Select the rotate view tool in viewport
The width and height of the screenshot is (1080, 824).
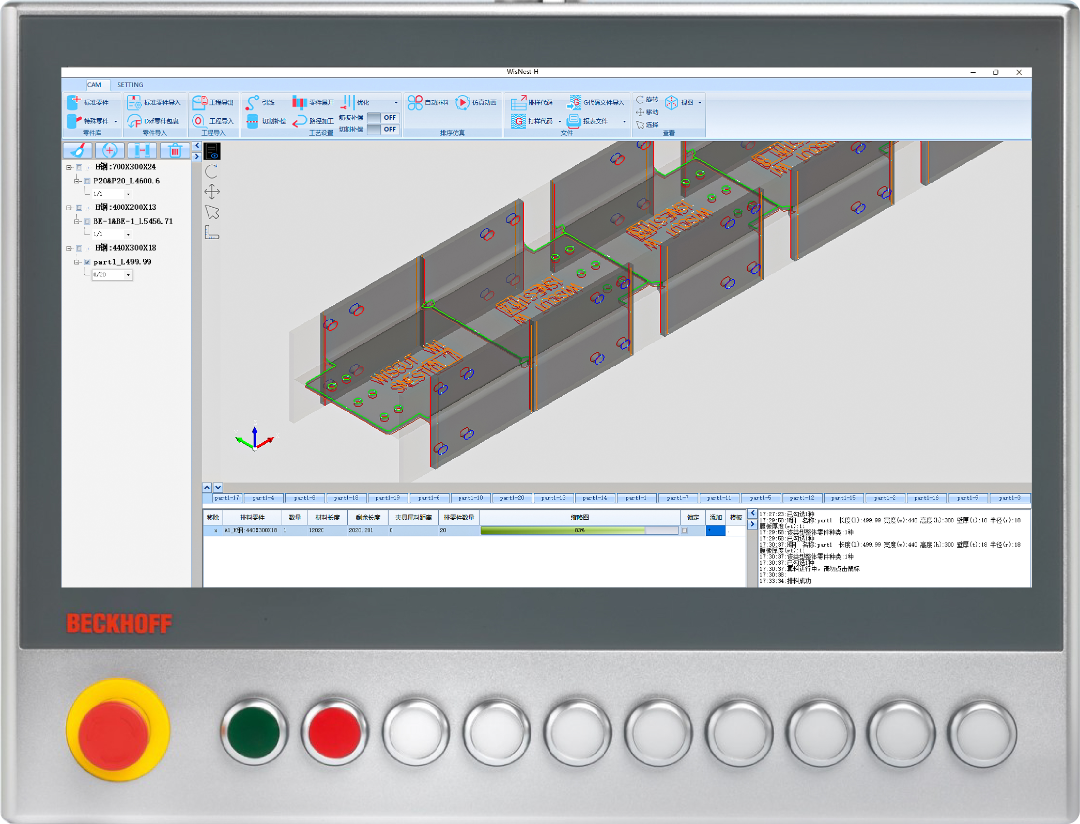pyautogui.click(x=211, y=172)
